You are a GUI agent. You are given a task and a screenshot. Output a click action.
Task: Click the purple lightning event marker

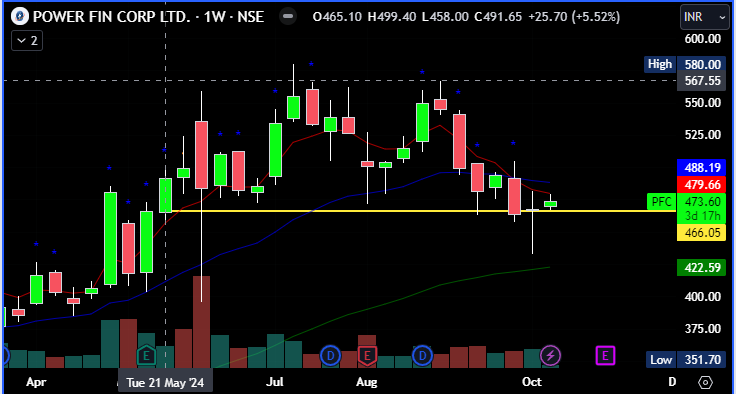pyautogui.click(x=550, y=355)
